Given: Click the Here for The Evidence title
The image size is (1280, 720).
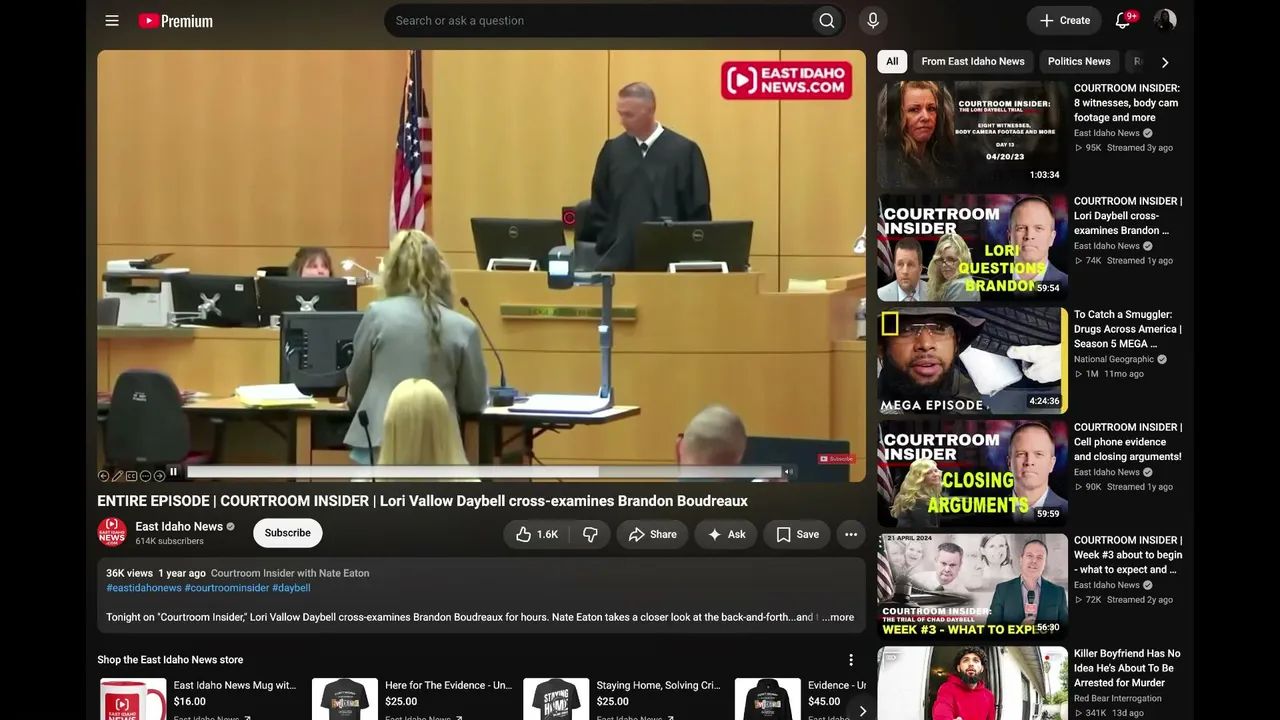Looking at the screenshot, I should point(448,685).
